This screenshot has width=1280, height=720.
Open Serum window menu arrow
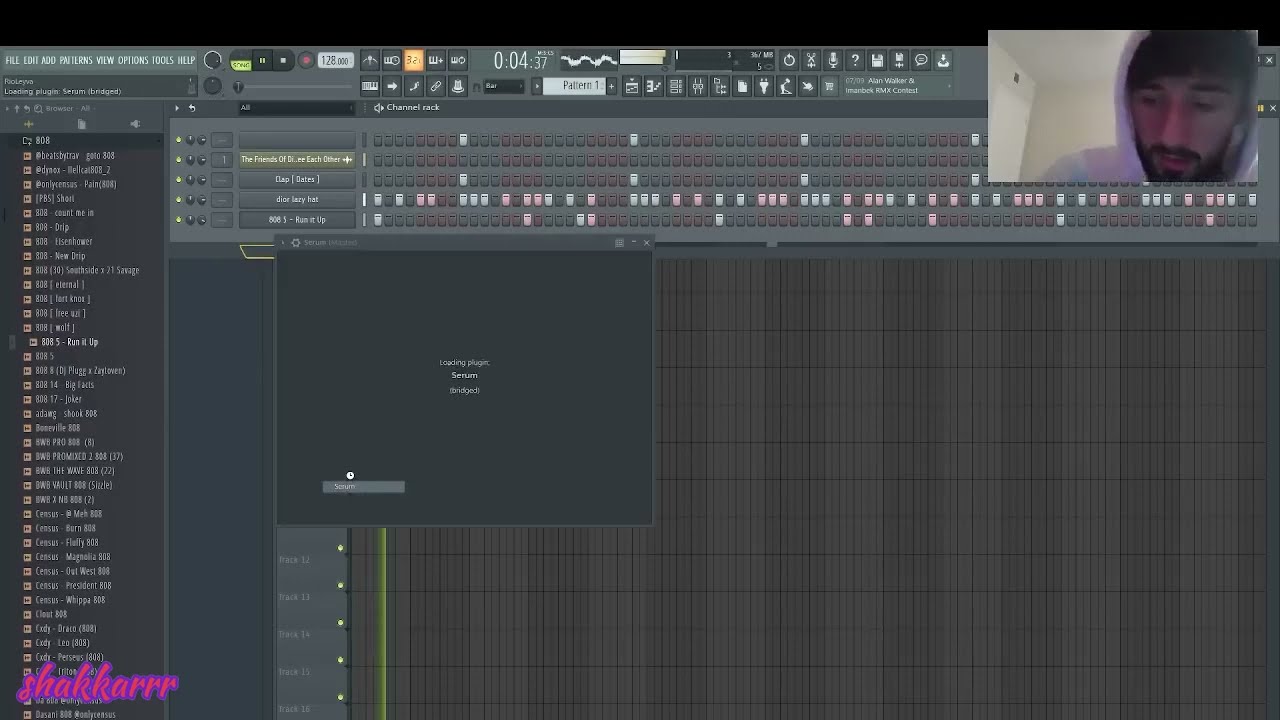click(x=283, y=242)
